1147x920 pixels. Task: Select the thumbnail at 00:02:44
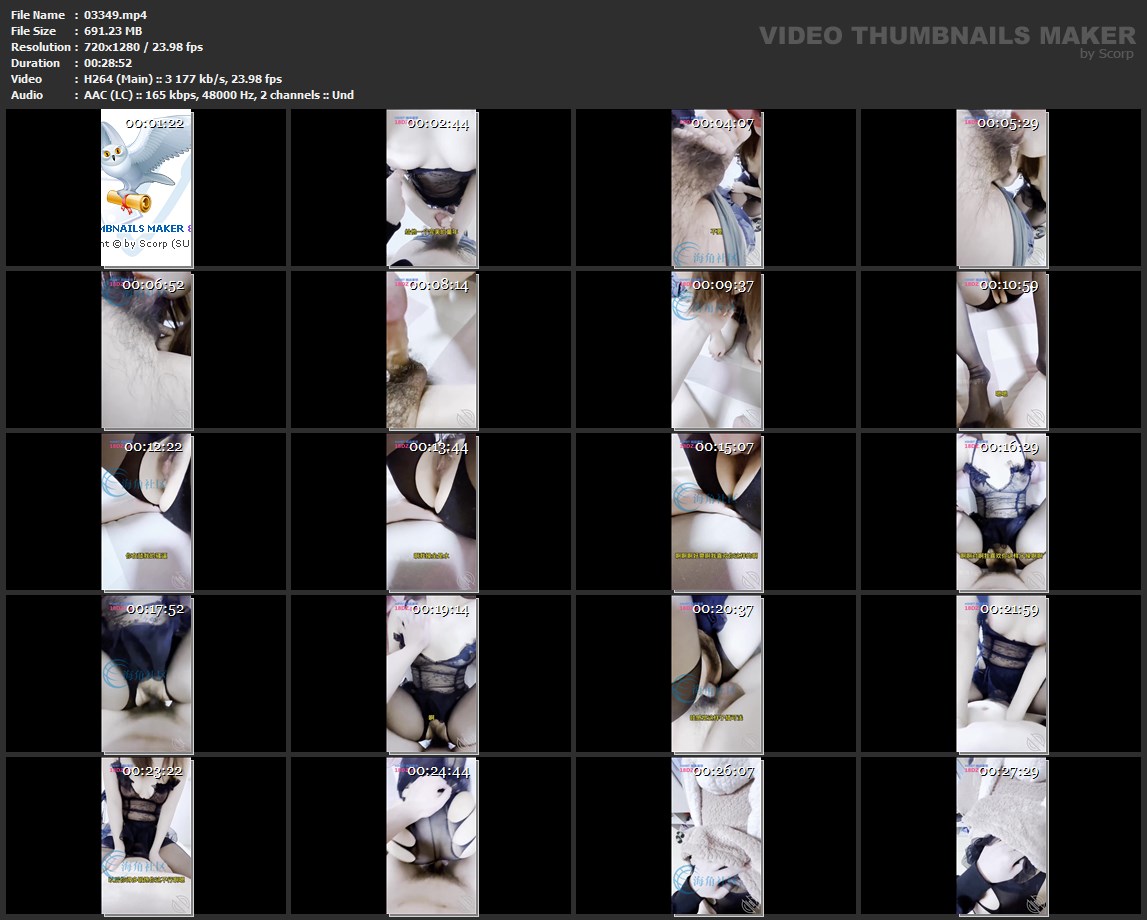(x=431, y=188)
